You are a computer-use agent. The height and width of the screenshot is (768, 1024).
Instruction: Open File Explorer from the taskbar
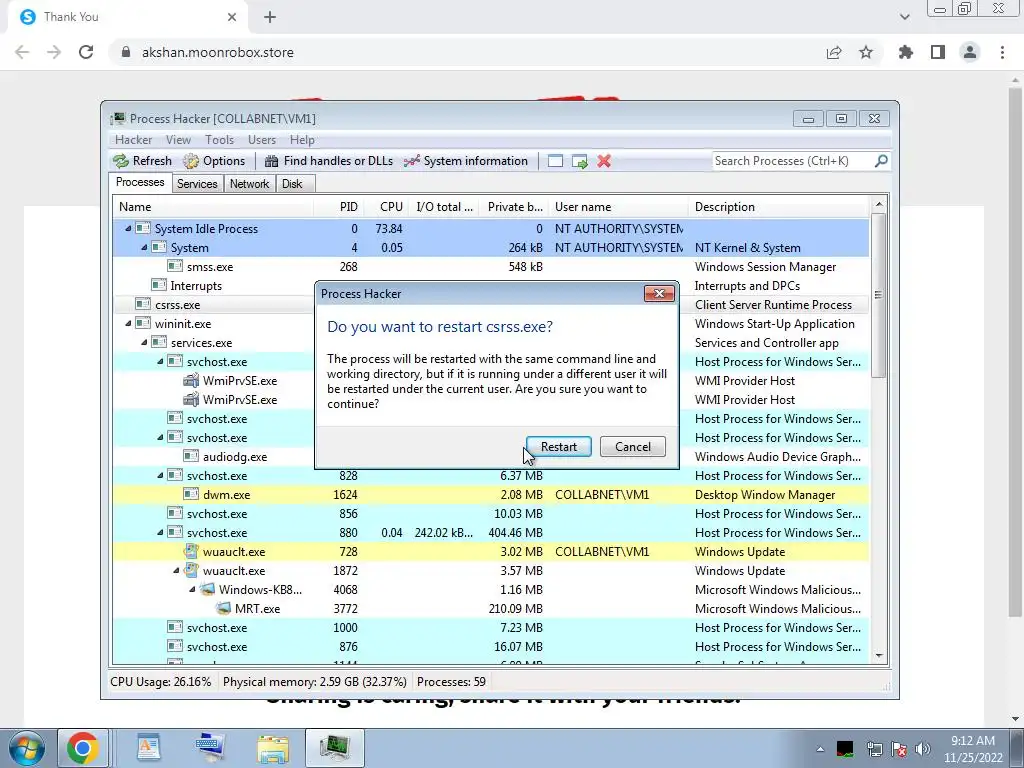point(273,748)
